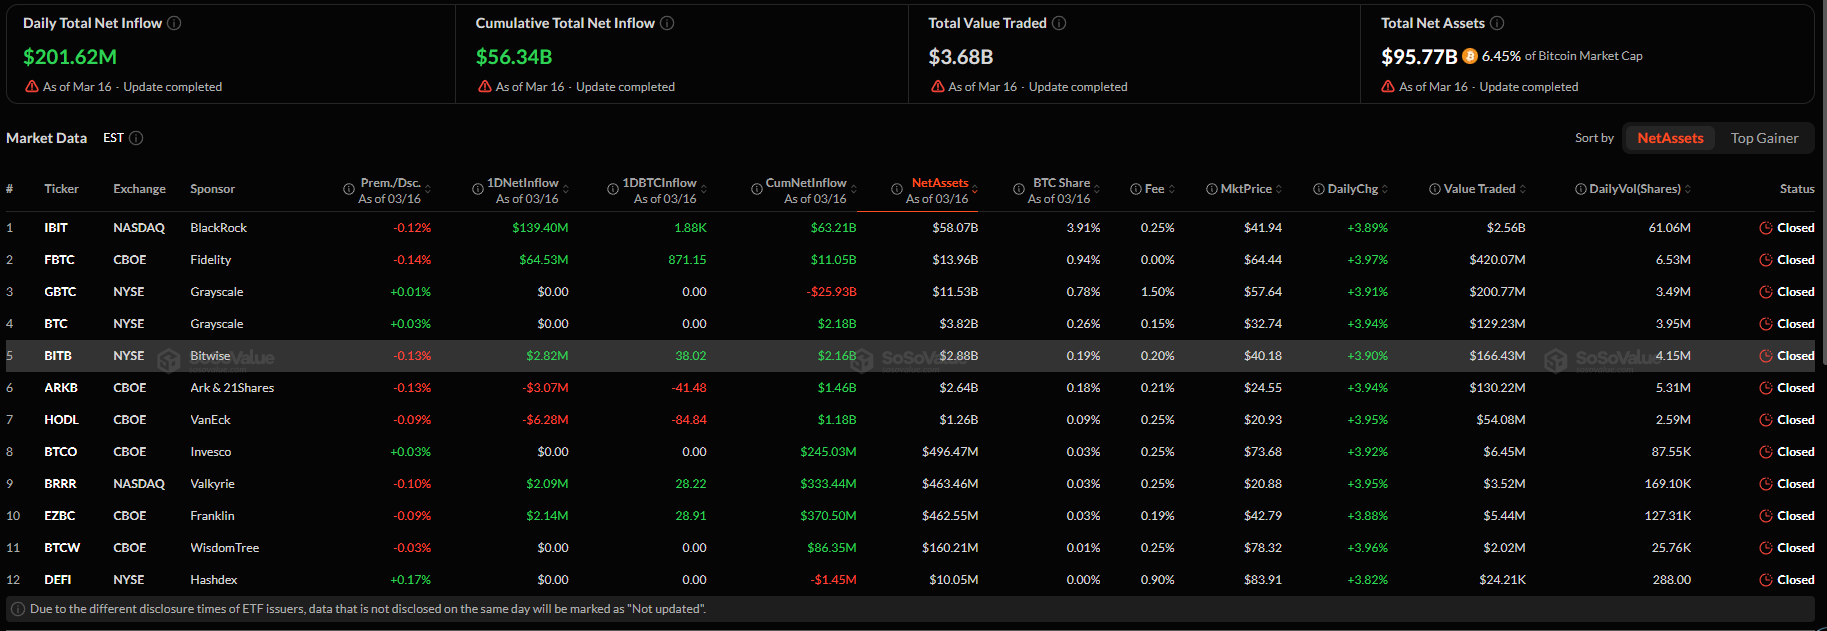Image resolution: width=1827 pixels, height=631 pixels.
Task: Click the EST timezone info icon
Action: click(136, 138)
